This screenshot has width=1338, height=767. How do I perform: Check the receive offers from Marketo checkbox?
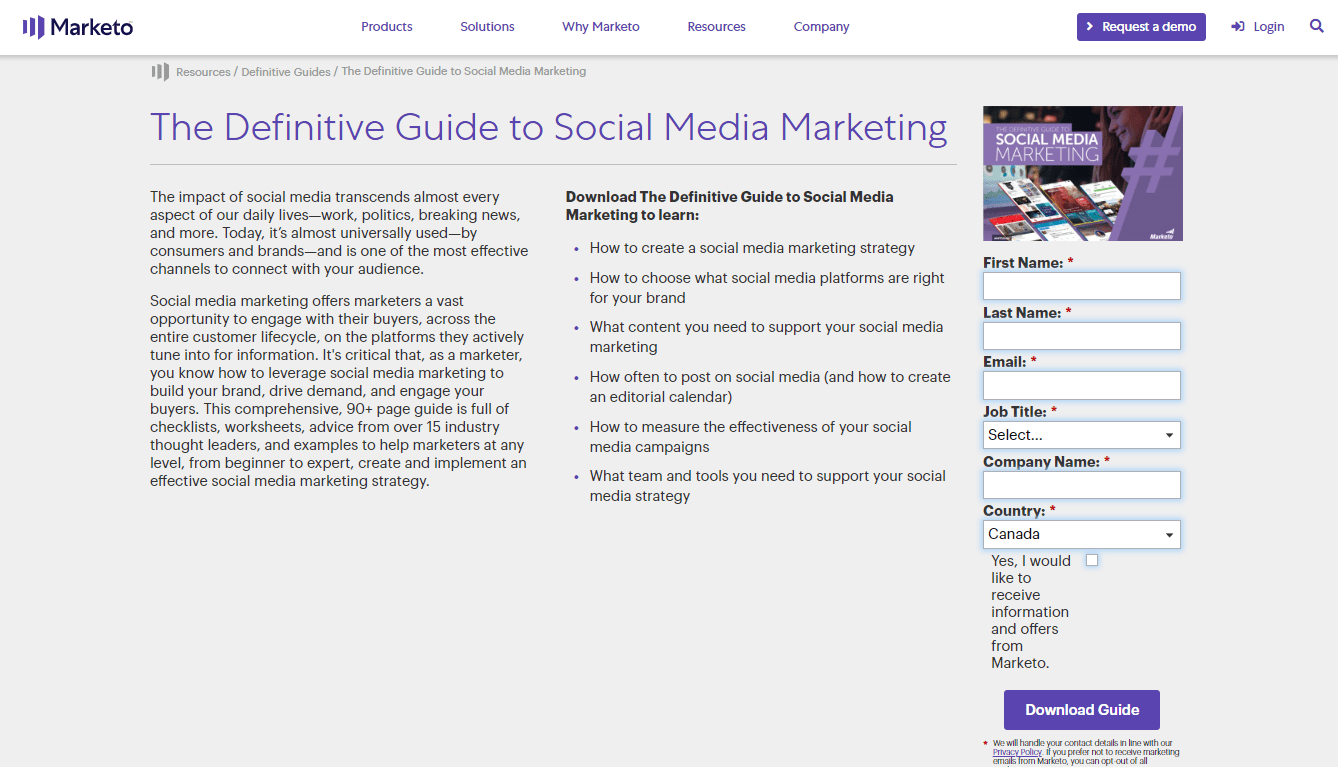click(x=1092, y=560)
